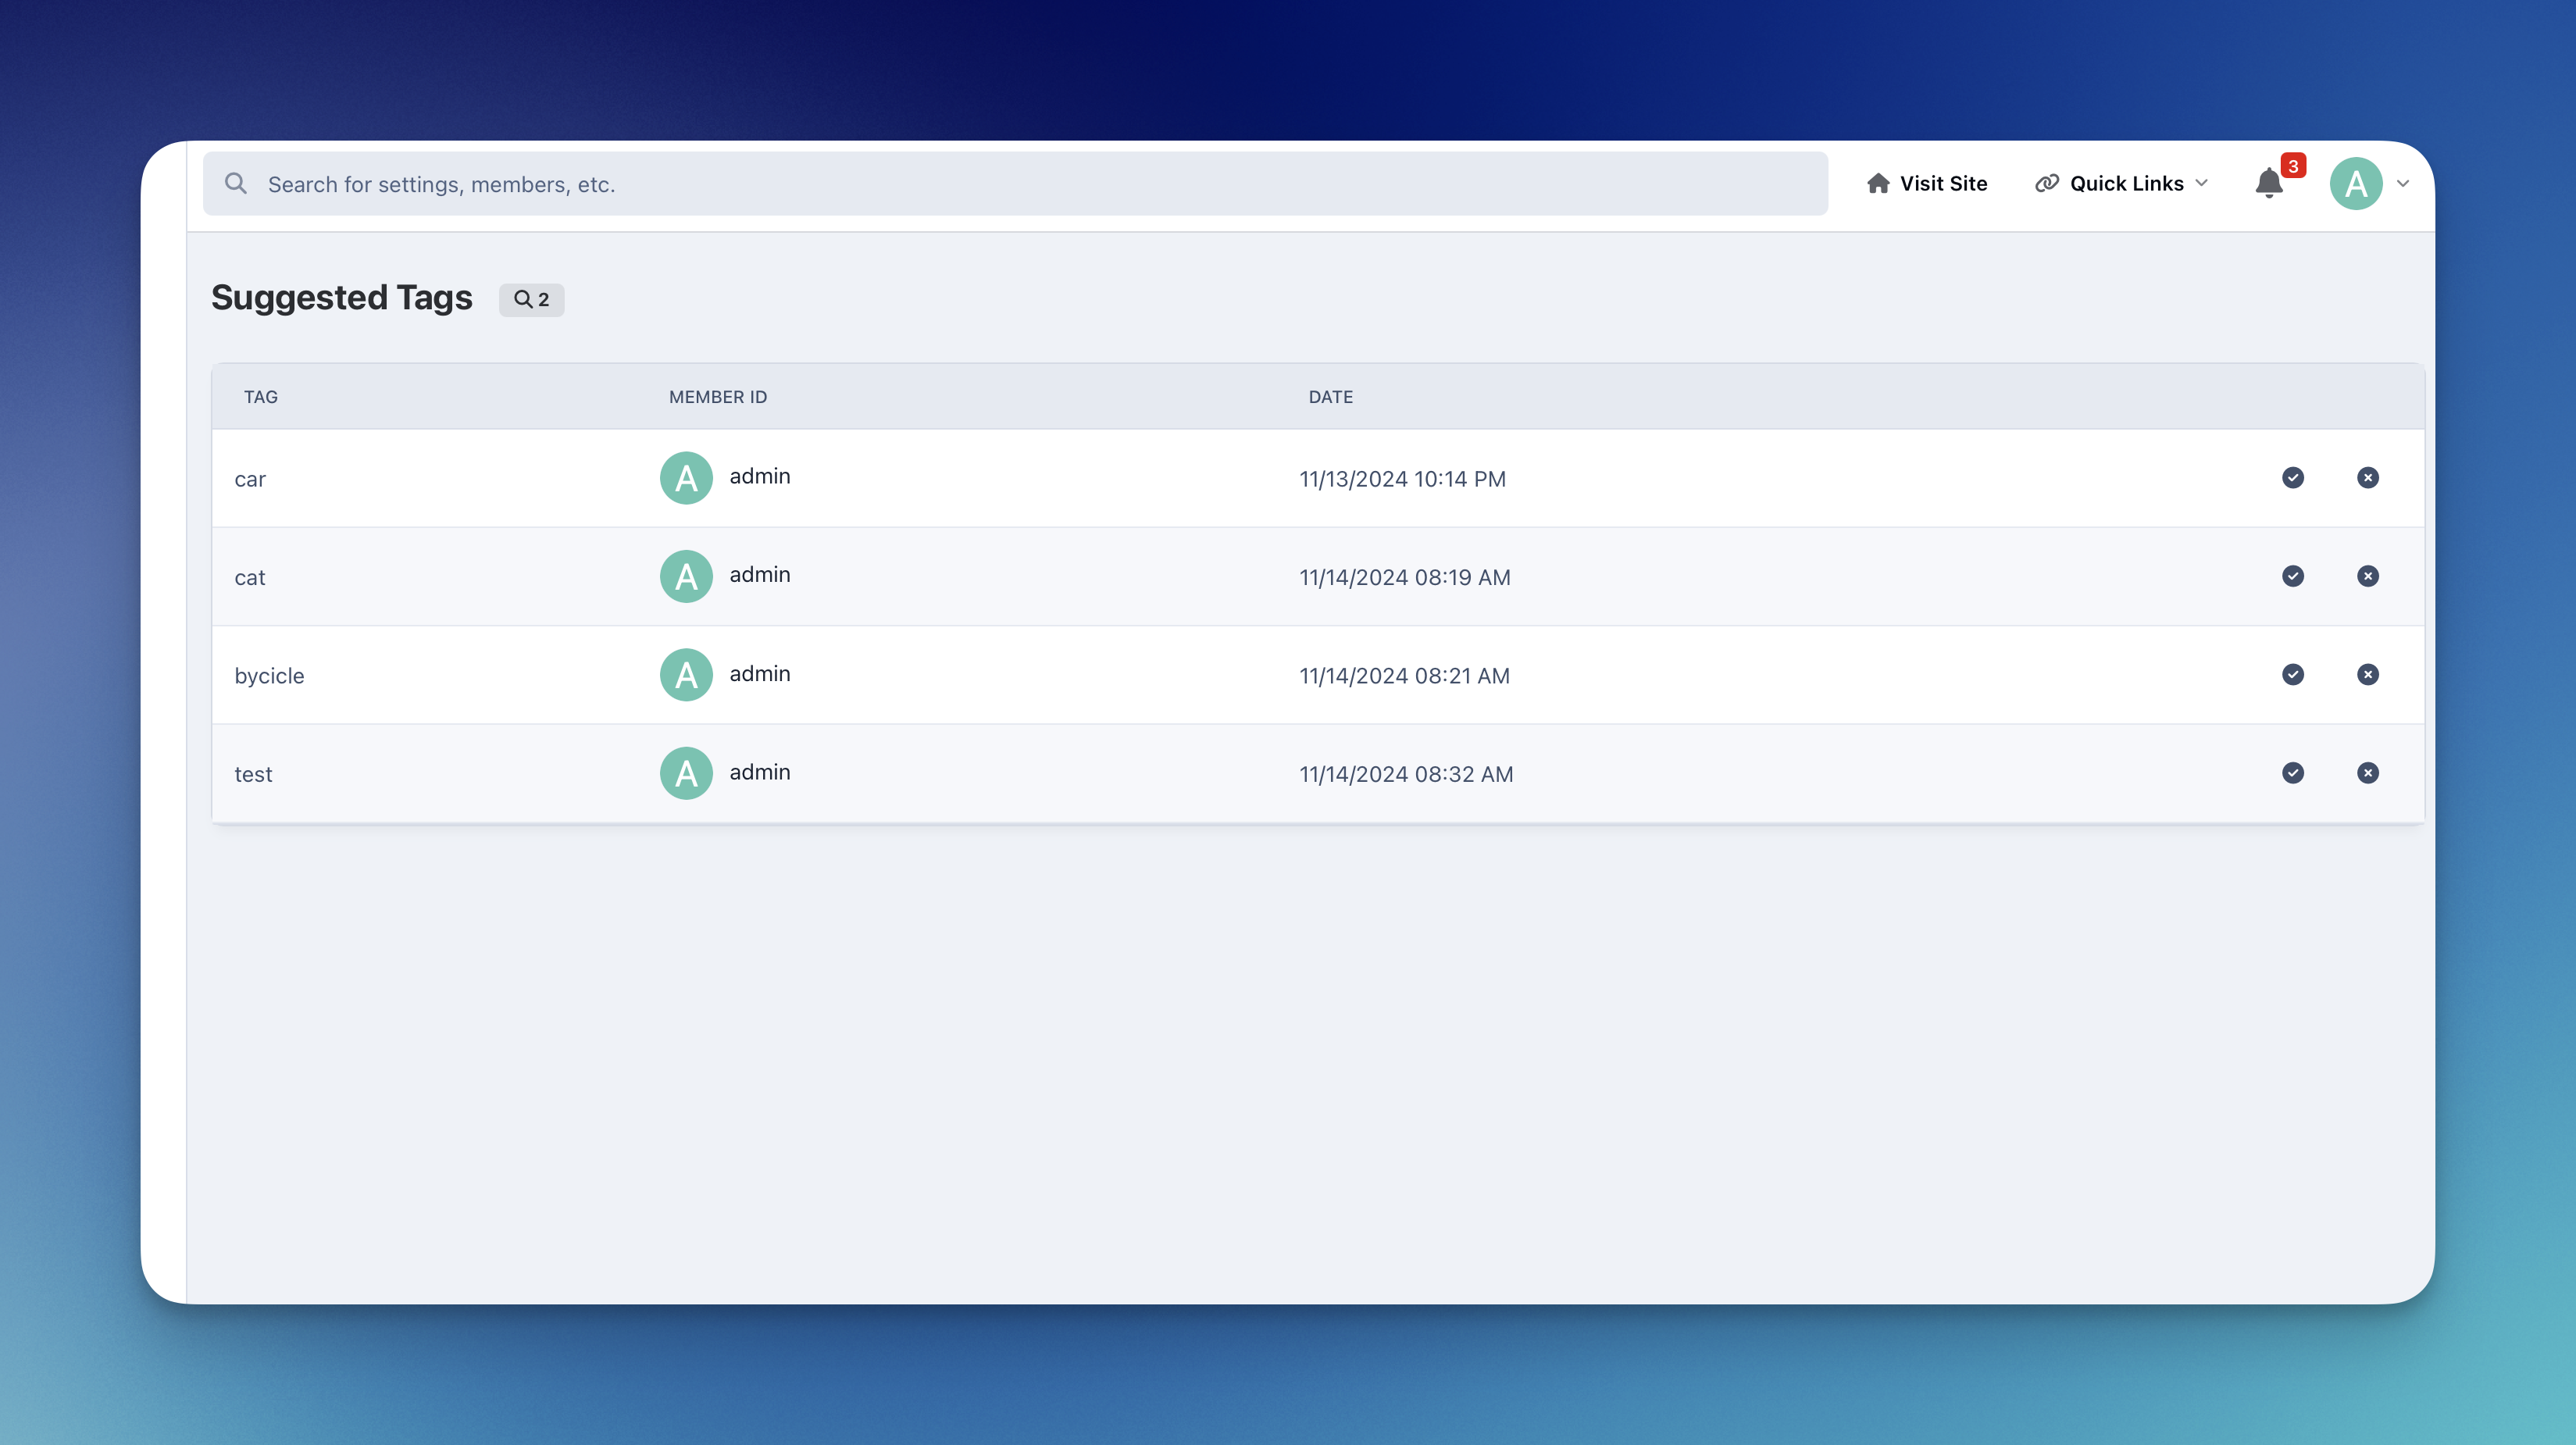The image size is (2576, 1445).
Task: Reject the test tag suggestion
Action: click(2368, 773)
